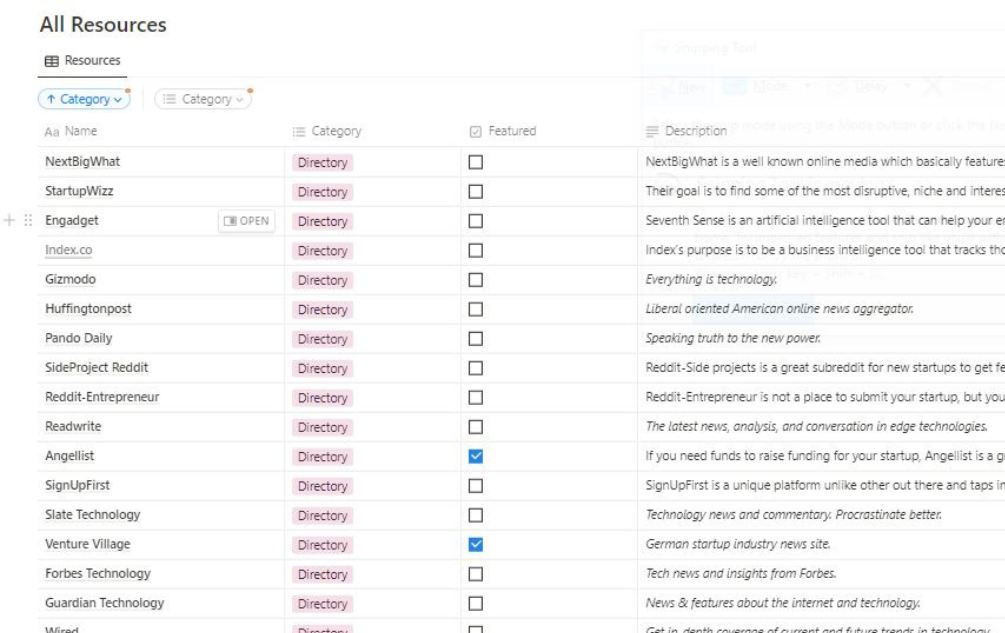Screen dimensions: 1005x633
Task: Select the Pando Daily name cell
Action: (161, 339)
